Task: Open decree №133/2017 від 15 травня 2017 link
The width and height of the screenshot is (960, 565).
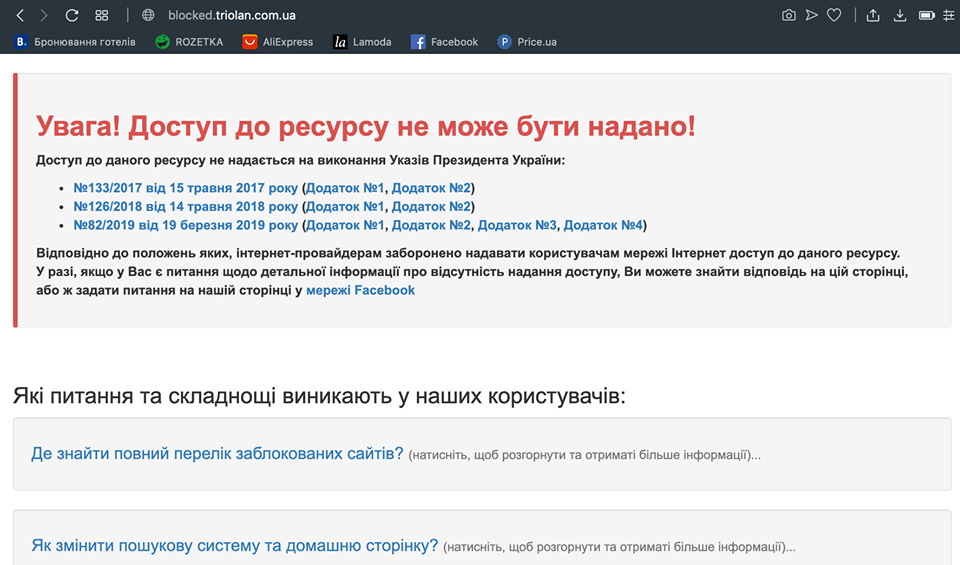Action: click(185, 188)
